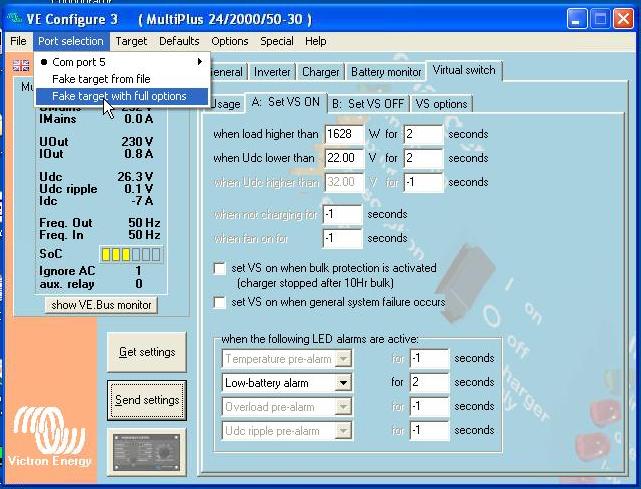
Task: Click the Udc higher than voltage field
Action: pos(343,182)
